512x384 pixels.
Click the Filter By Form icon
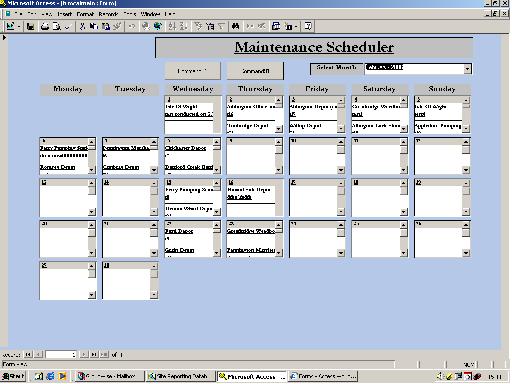pos(210,26)
